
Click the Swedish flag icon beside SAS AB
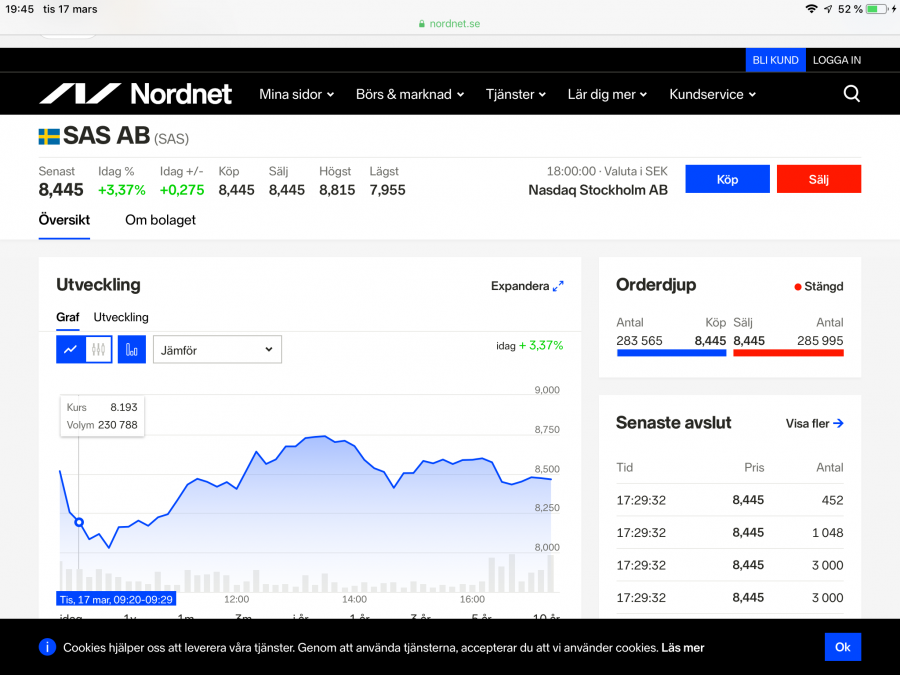49,136
